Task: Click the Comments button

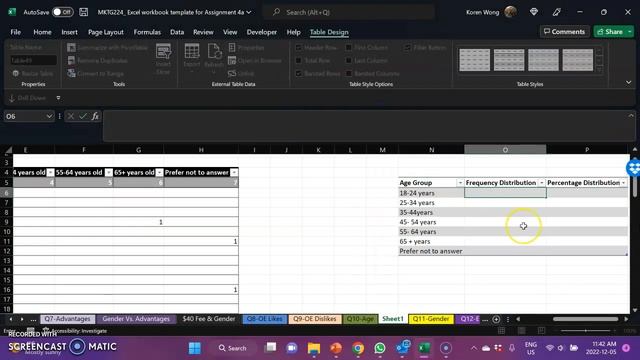Action: click(x=564, y=31)
